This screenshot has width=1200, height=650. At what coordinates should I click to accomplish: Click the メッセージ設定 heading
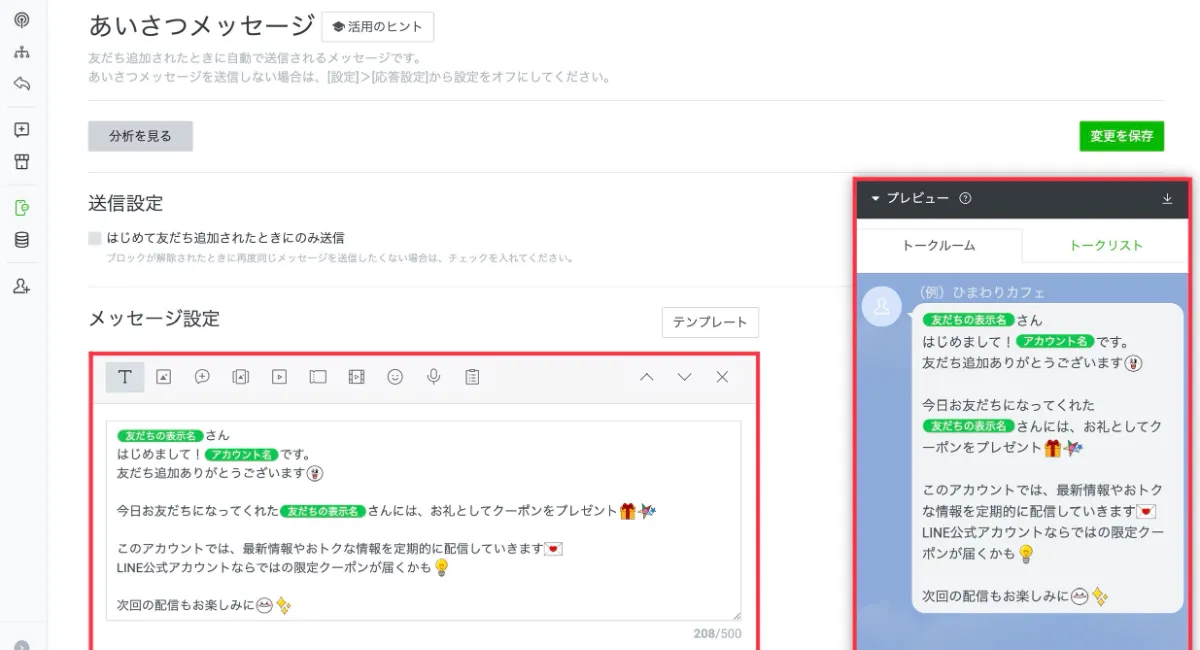tap(154, 318)
